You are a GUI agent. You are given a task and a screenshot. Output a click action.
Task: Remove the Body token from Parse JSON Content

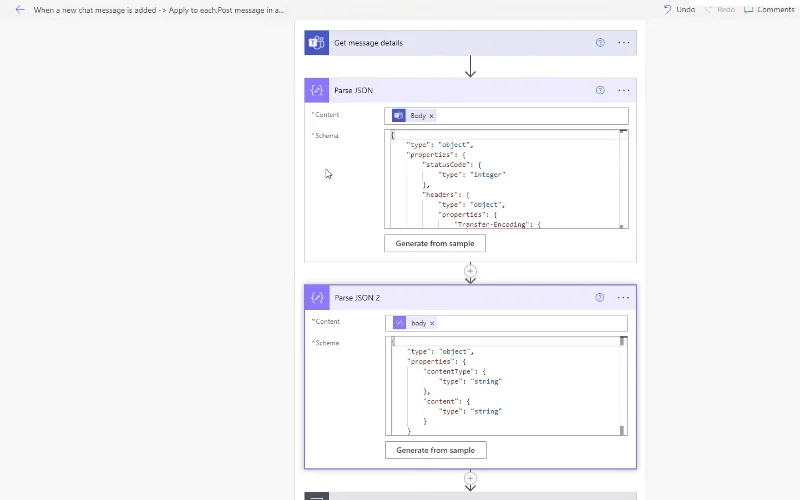432,116
